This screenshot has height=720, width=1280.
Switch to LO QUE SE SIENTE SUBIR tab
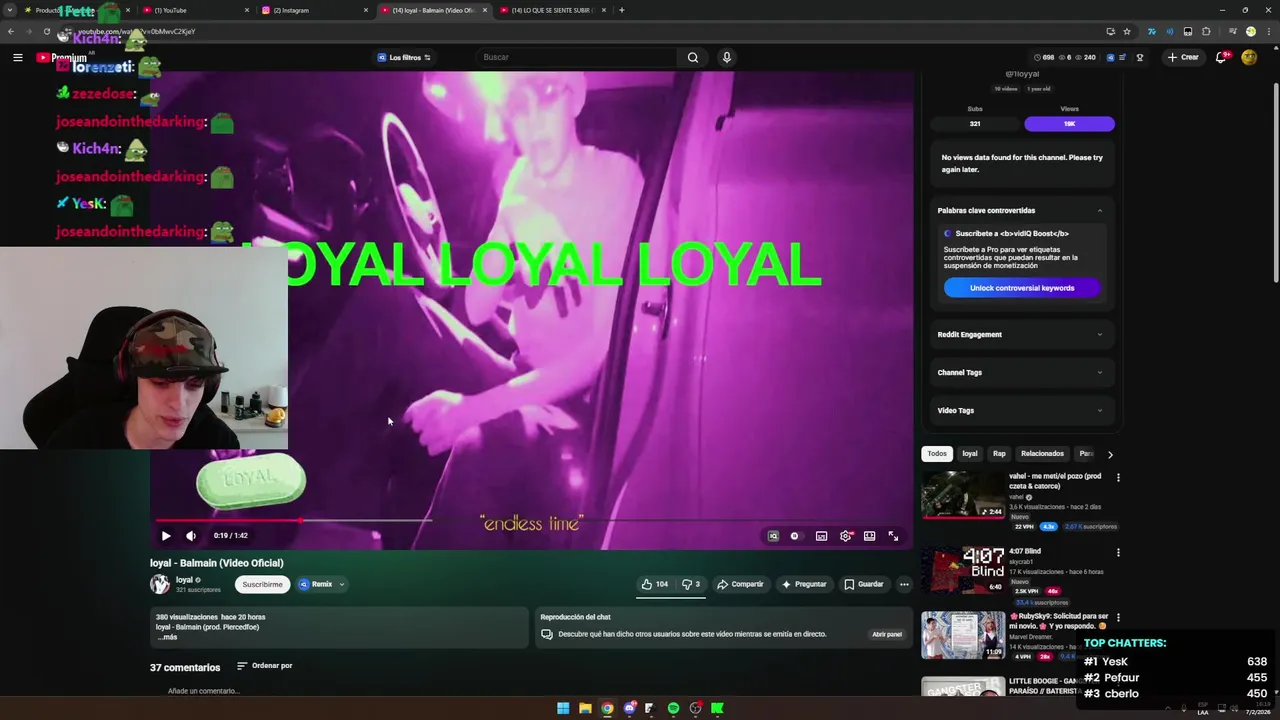click(x=550, y=10)
